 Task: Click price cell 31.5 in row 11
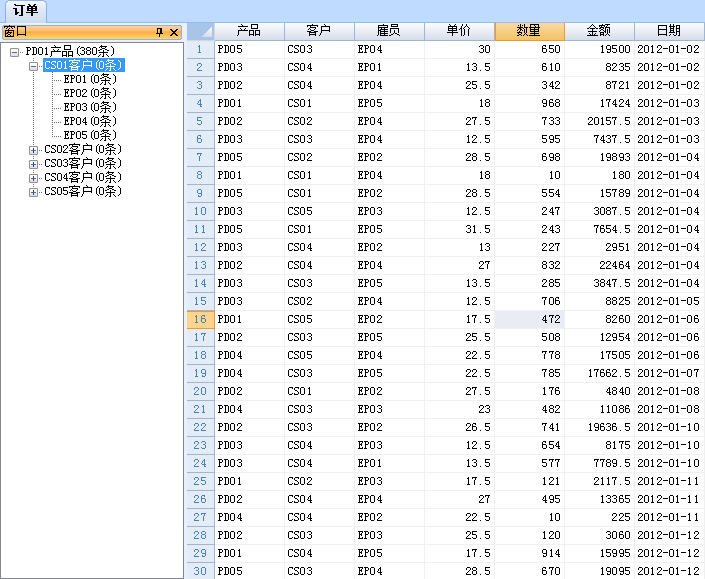(x=460, y=229)
